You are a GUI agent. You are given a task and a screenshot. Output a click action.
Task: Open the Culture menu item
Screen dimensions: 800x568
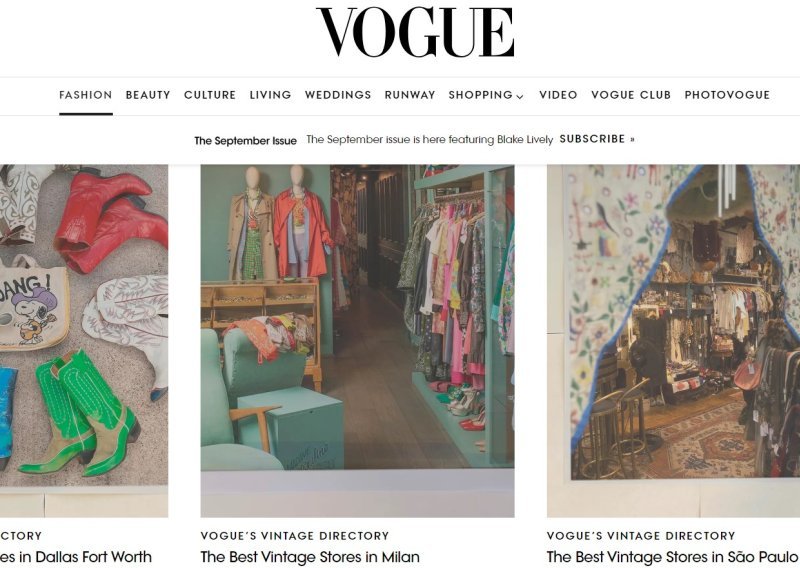(x=210, y=95)
